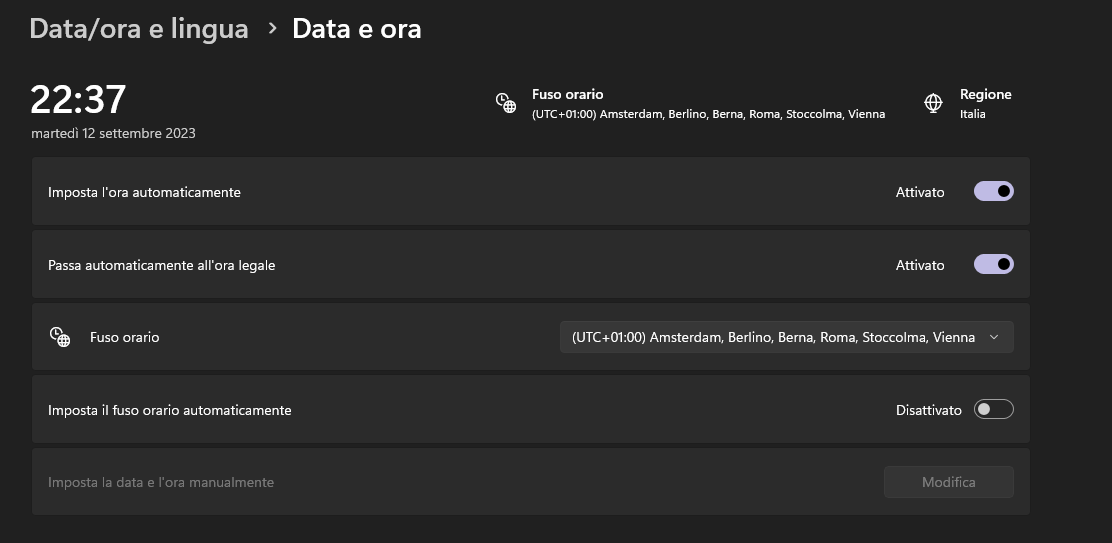The width and height of the screenshot is (1112, 543).
Task: Turn off Passa automaticamente all'ora legale switch
Action: coord(993,264)
